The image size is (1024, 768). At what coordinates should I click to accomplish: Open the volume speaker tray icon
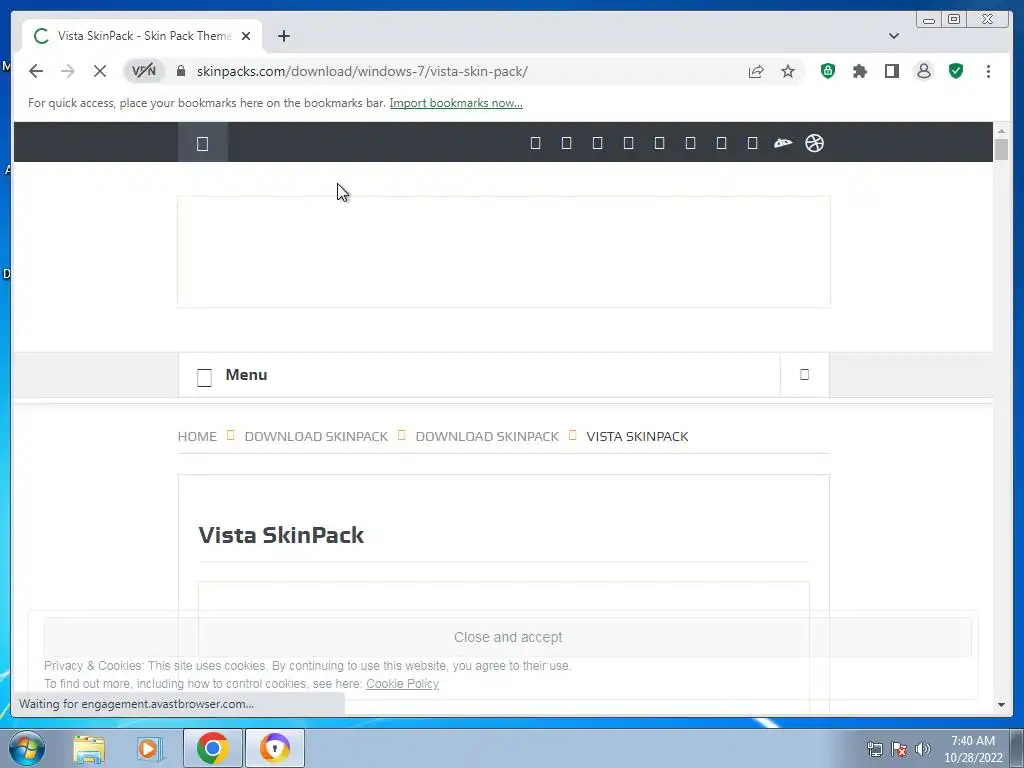(x=923, y=749)
